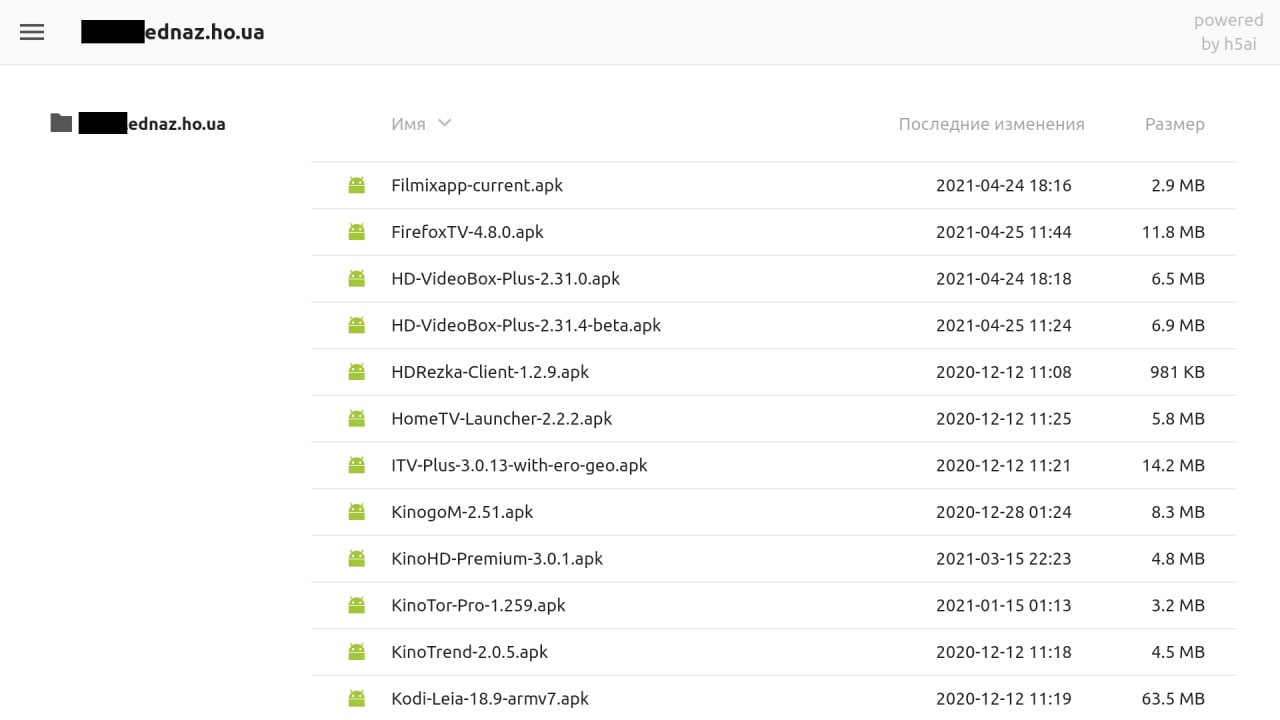Image resolution: width=1280 pixels, height=720 pixels.
Task: Click date 2021-01-15 01:13
Action: click(1003, 605)
